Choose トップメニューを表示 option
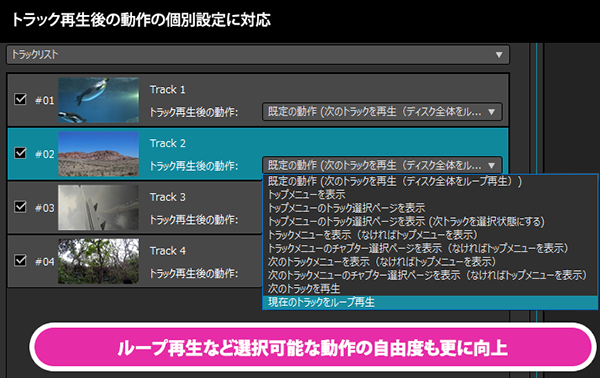Image resolution: width=600 pixels, height=378 pixels. pyautogui.click(x=430, y=194)
